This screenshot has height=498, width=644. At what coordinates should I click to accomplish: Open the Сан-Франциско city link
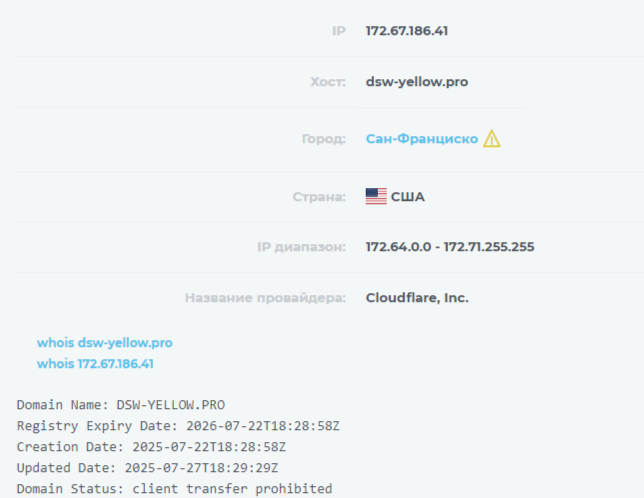[x=422, y=139]
